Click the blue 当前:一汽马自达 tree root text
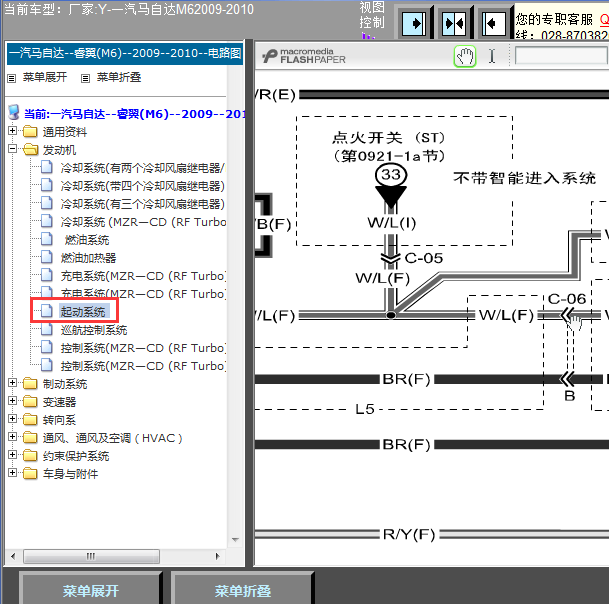 point(134,114)
